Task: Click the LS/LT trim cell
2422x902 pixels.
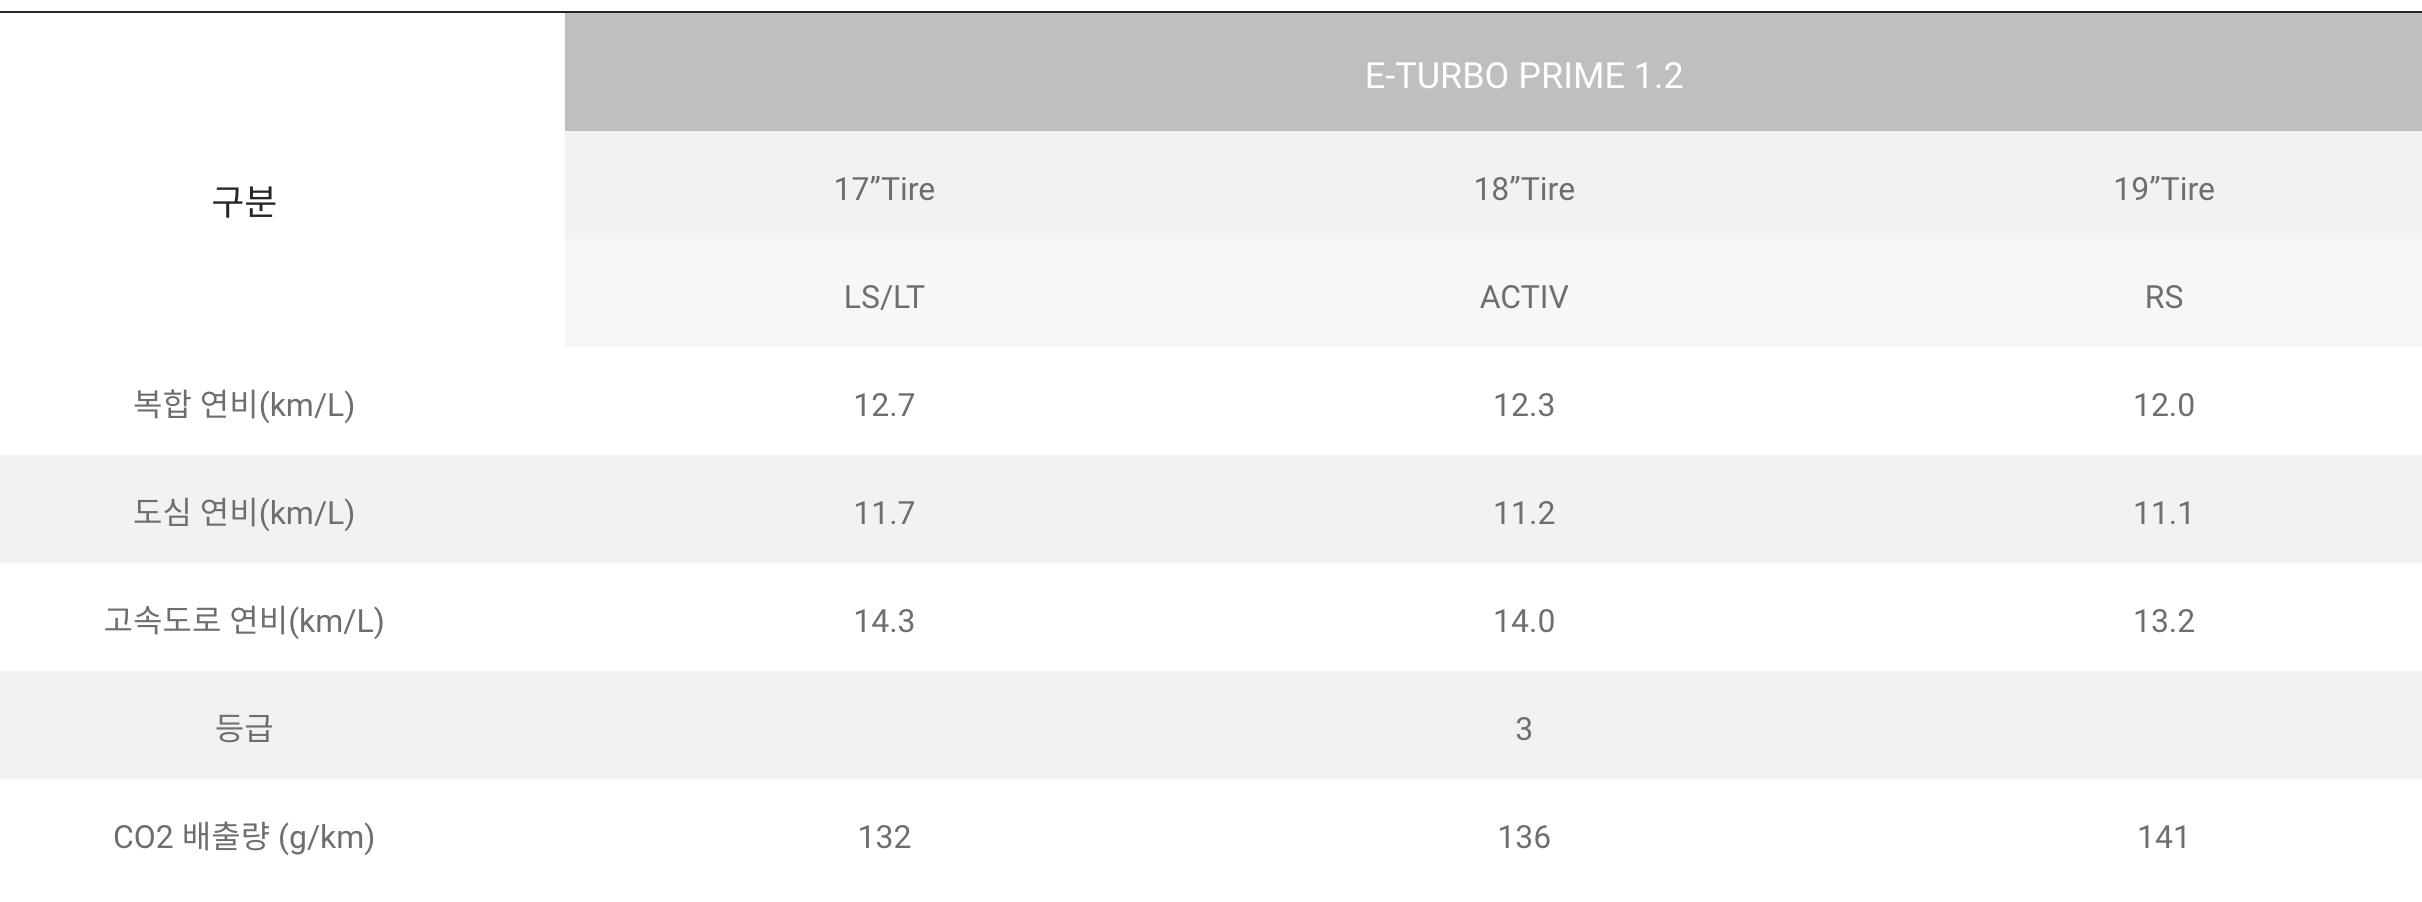Action: point(884,297)
